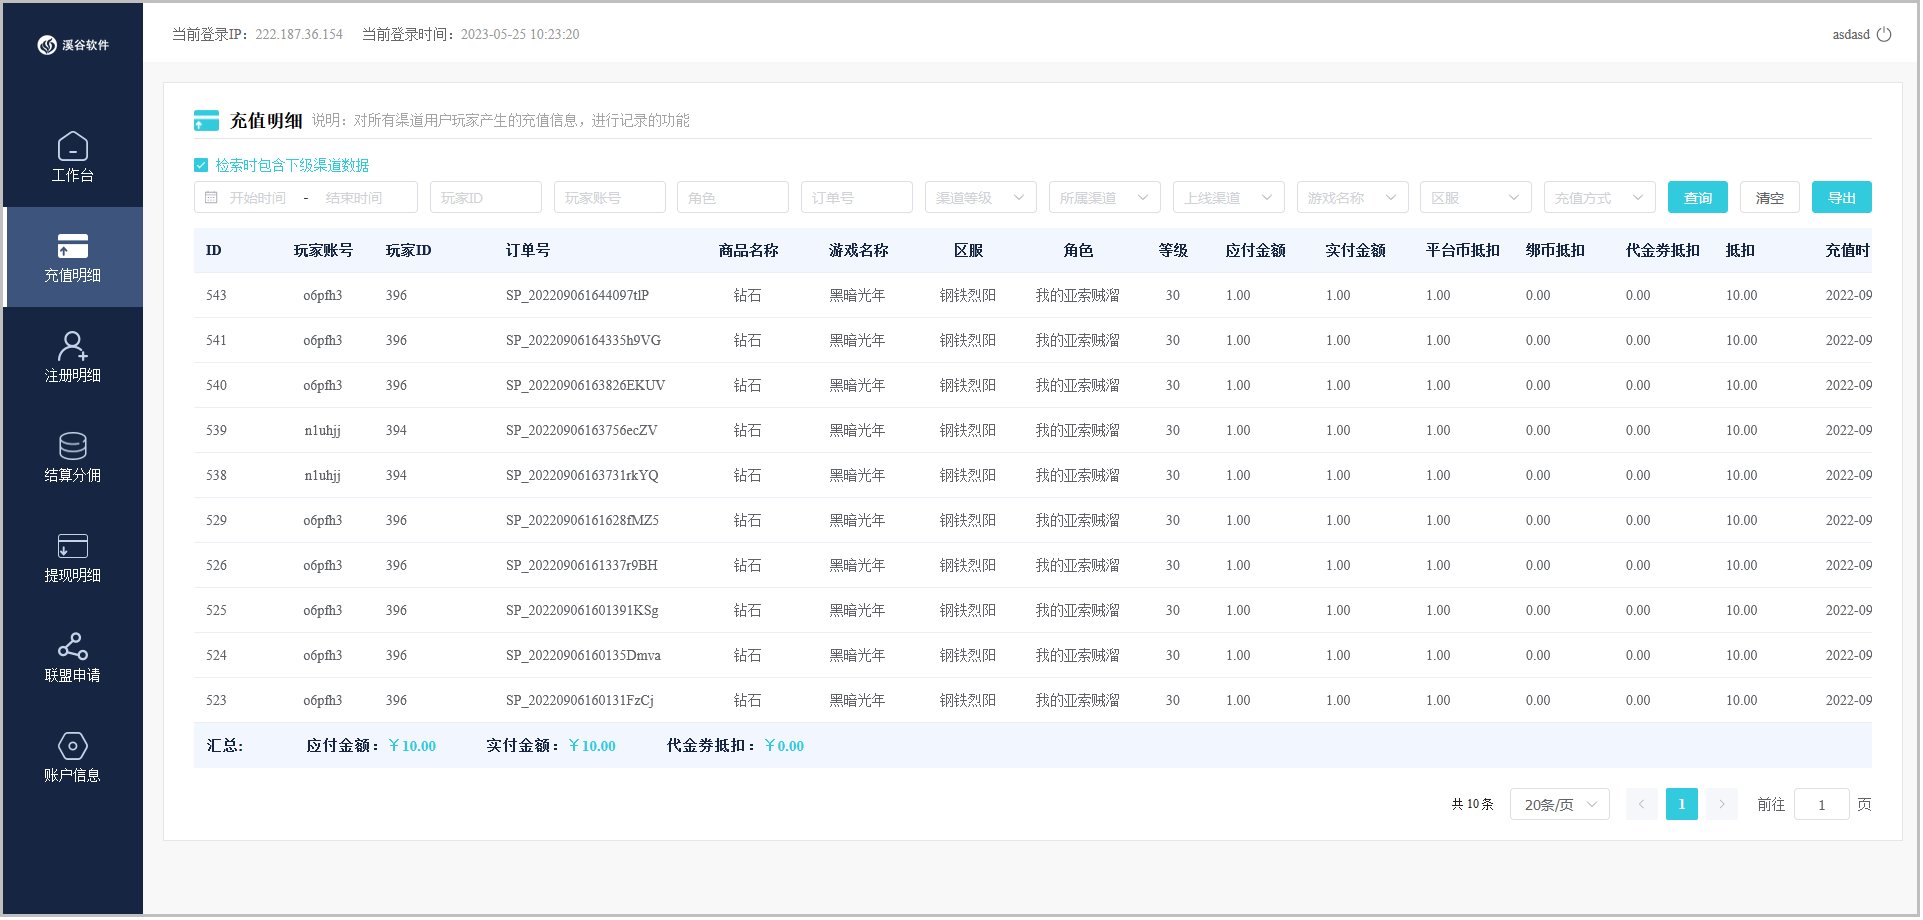
Task: Click ID 543 cell
Action: (216, 296)
